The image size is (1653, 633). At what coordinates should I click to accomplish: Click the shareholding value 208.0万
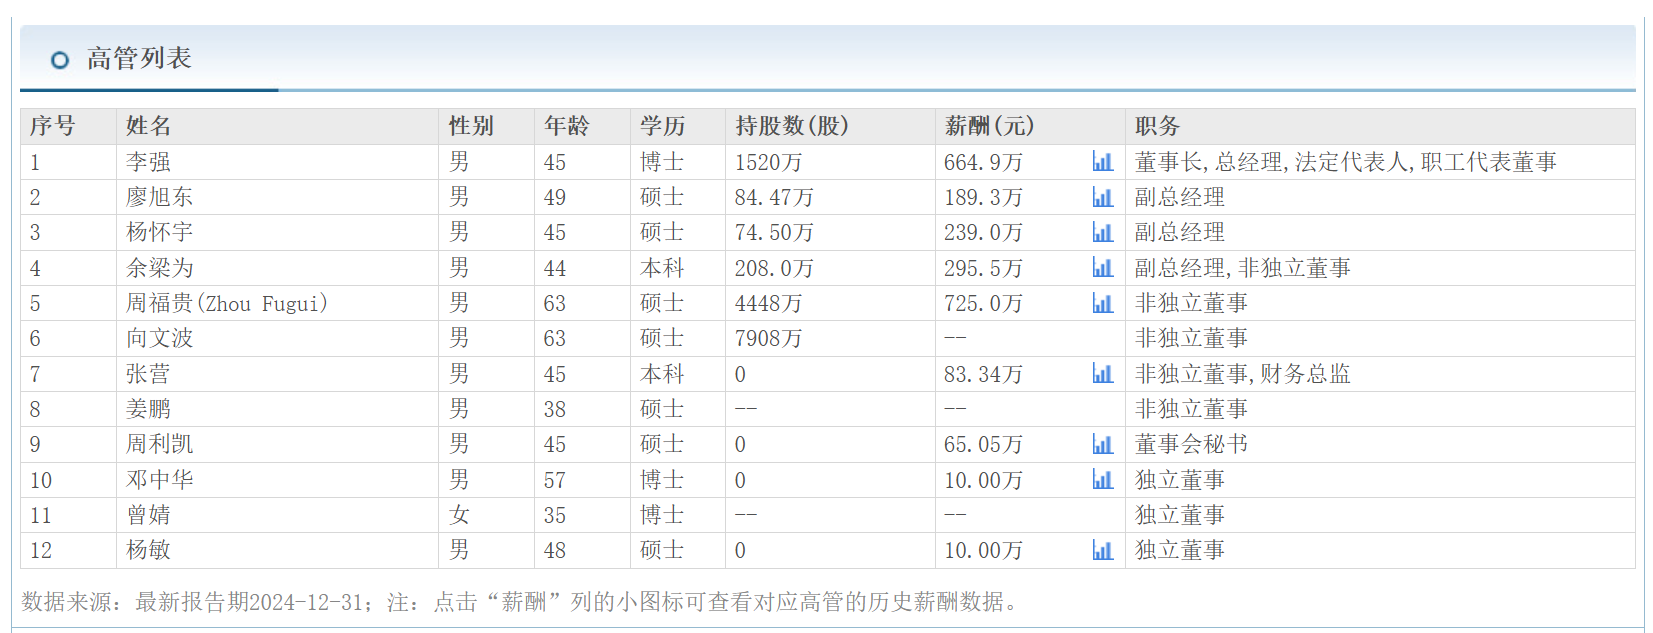774,268
